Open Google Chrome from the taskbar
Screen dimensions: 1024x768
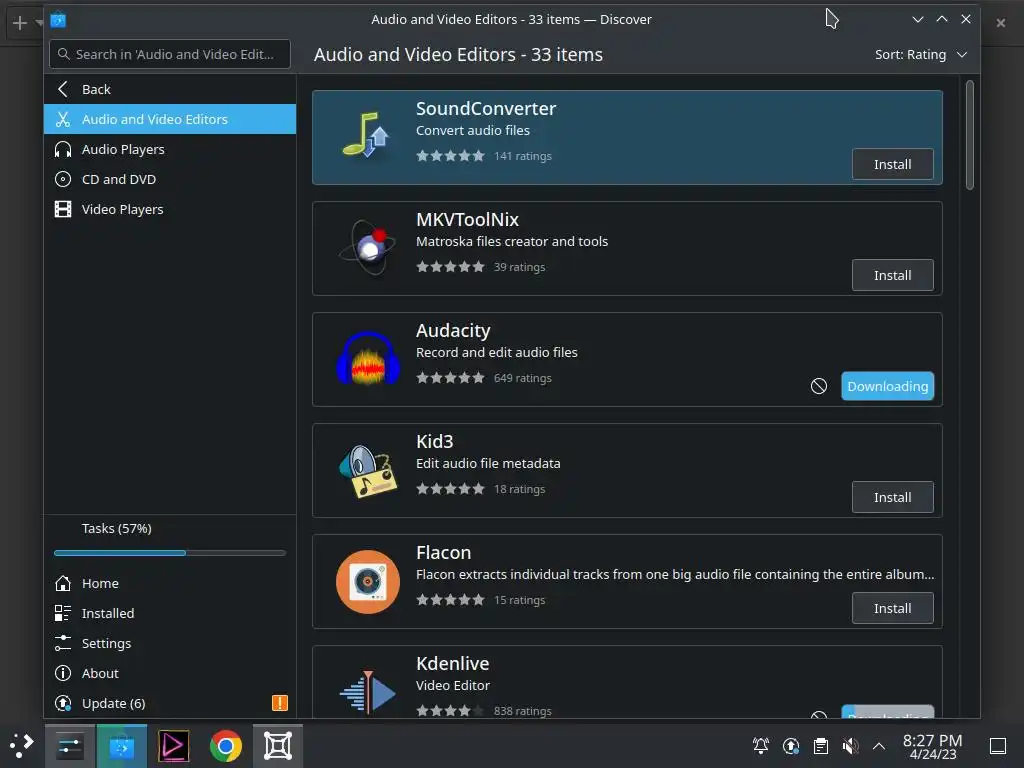225,745
